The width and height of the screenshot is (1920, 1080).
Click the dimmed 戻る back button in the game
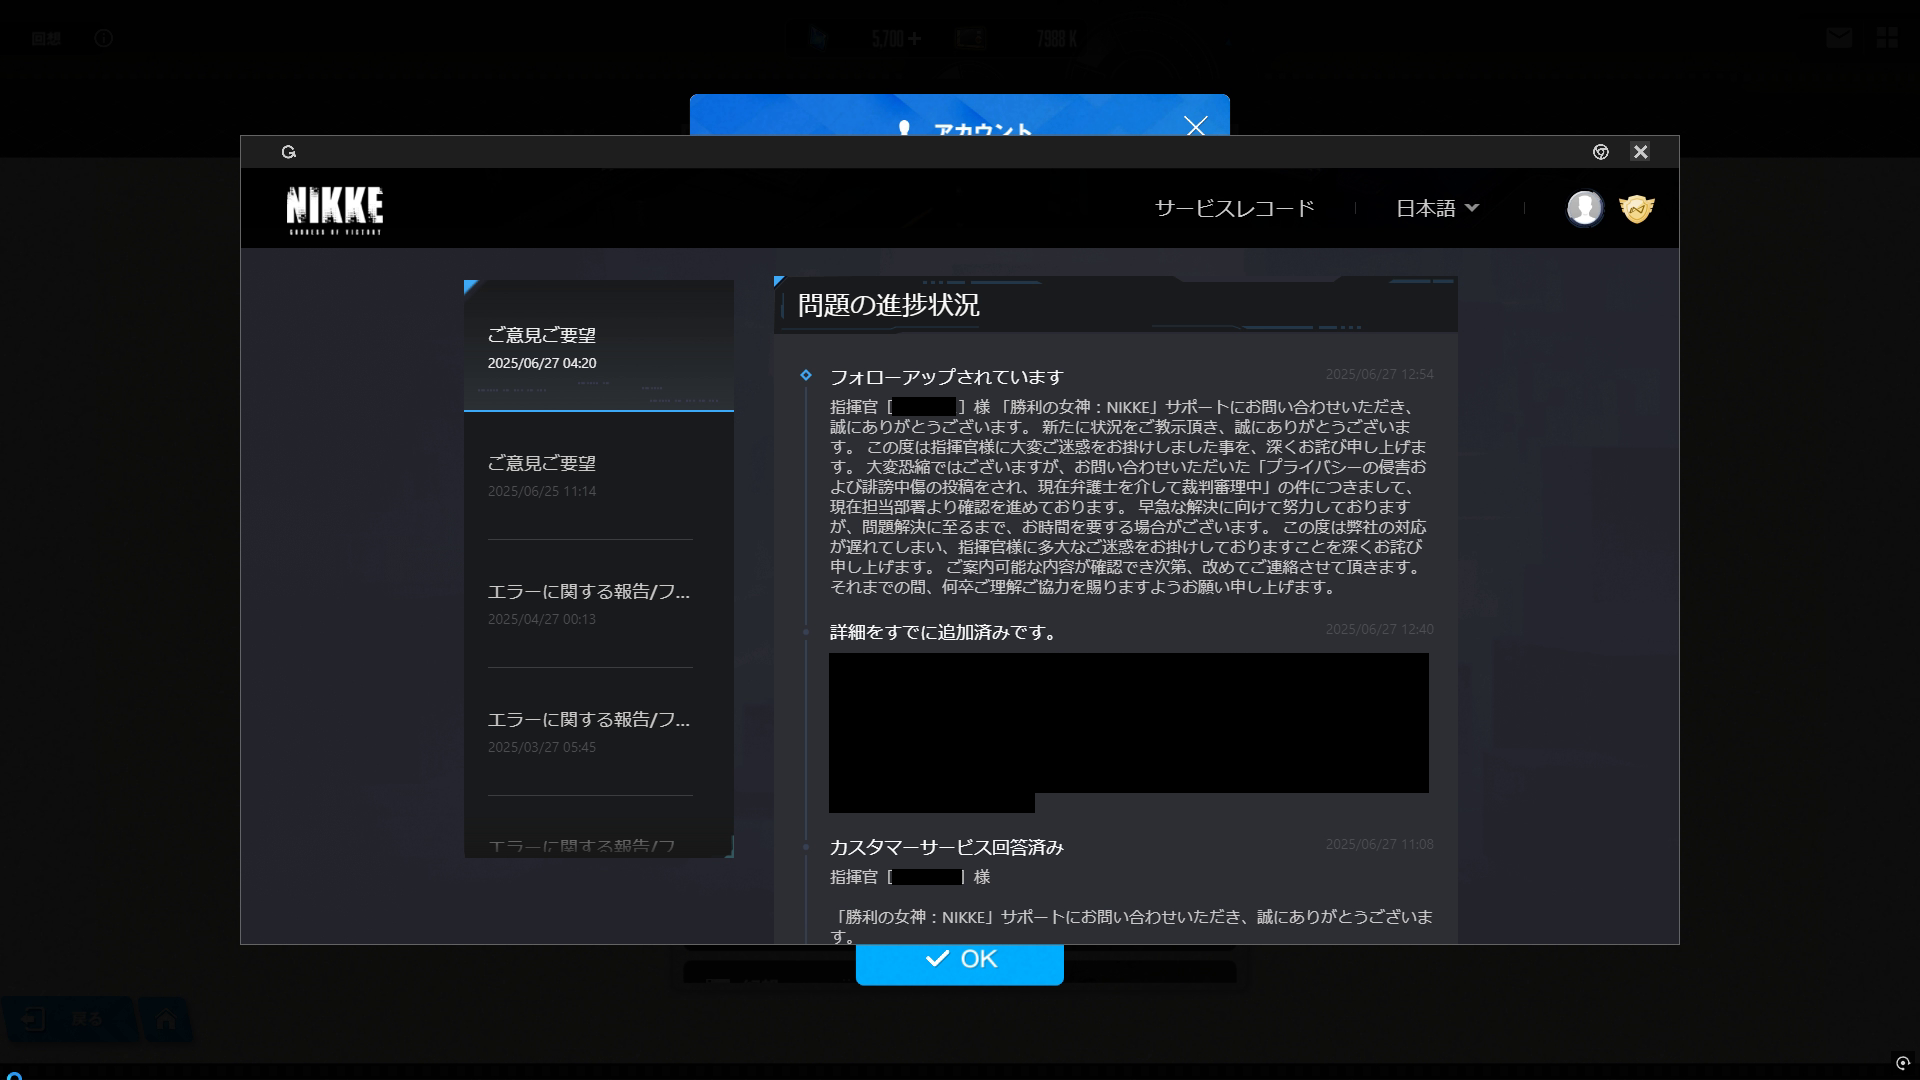click(x=68, y=1019)
